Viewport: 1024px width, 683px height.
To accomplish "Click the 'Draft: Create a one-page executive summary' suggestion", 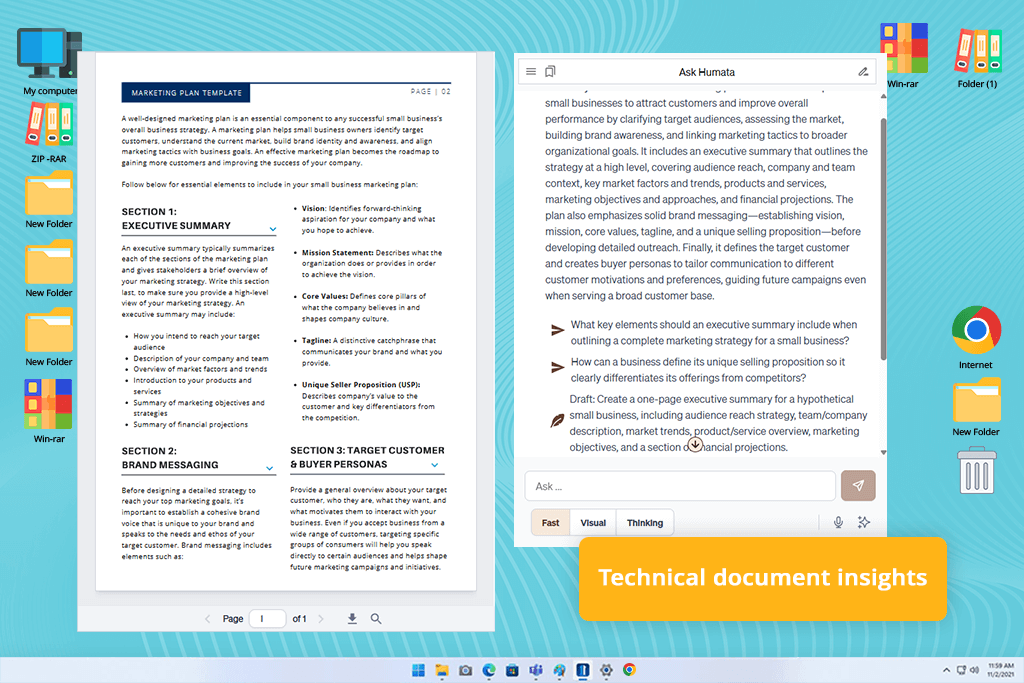I will 718,423.
